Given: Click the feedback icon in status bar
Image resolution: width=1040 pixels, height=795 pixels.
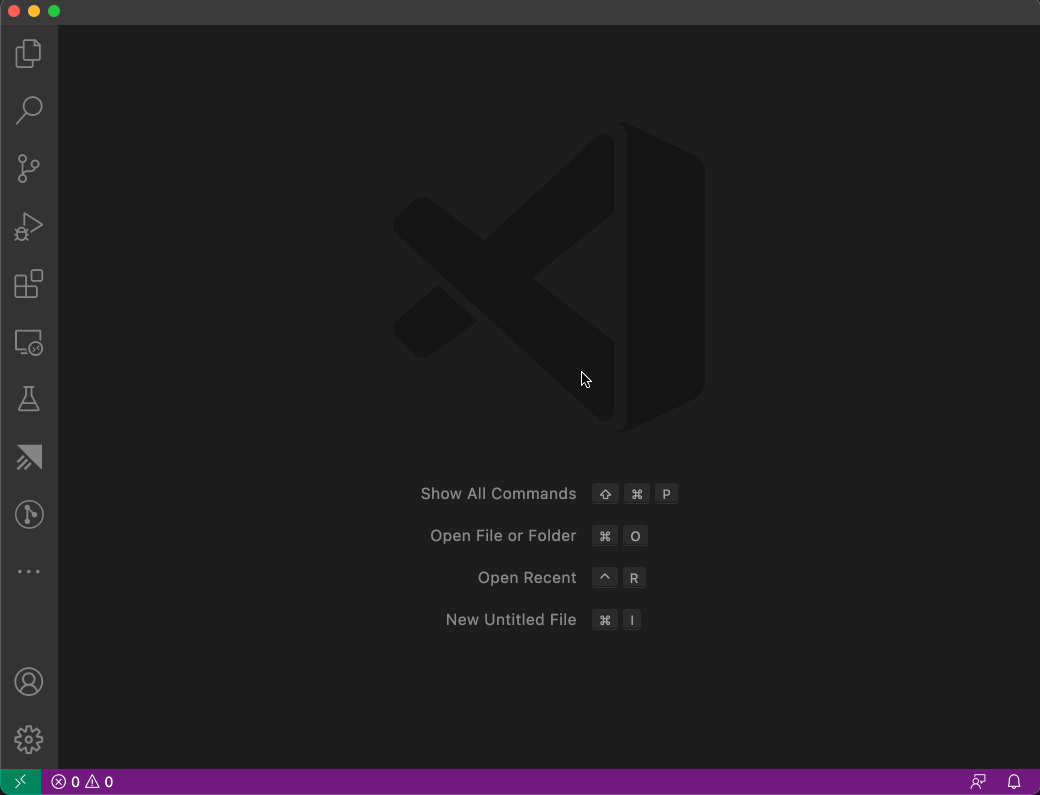Looking at the screenshot, I should [x=978, y=782].
